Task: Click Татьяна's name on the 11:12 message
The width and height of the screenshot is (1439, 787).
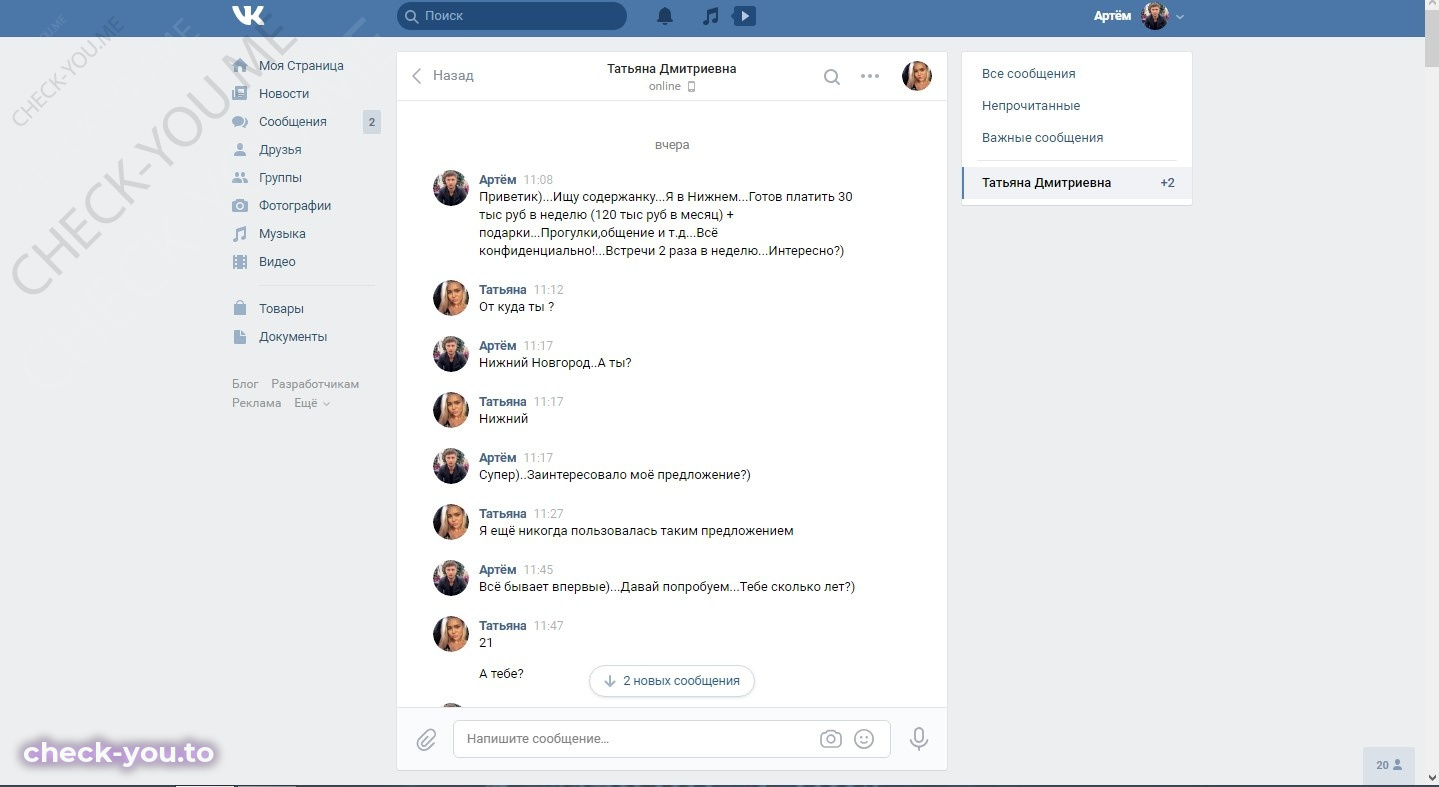Action: [503, 290]
